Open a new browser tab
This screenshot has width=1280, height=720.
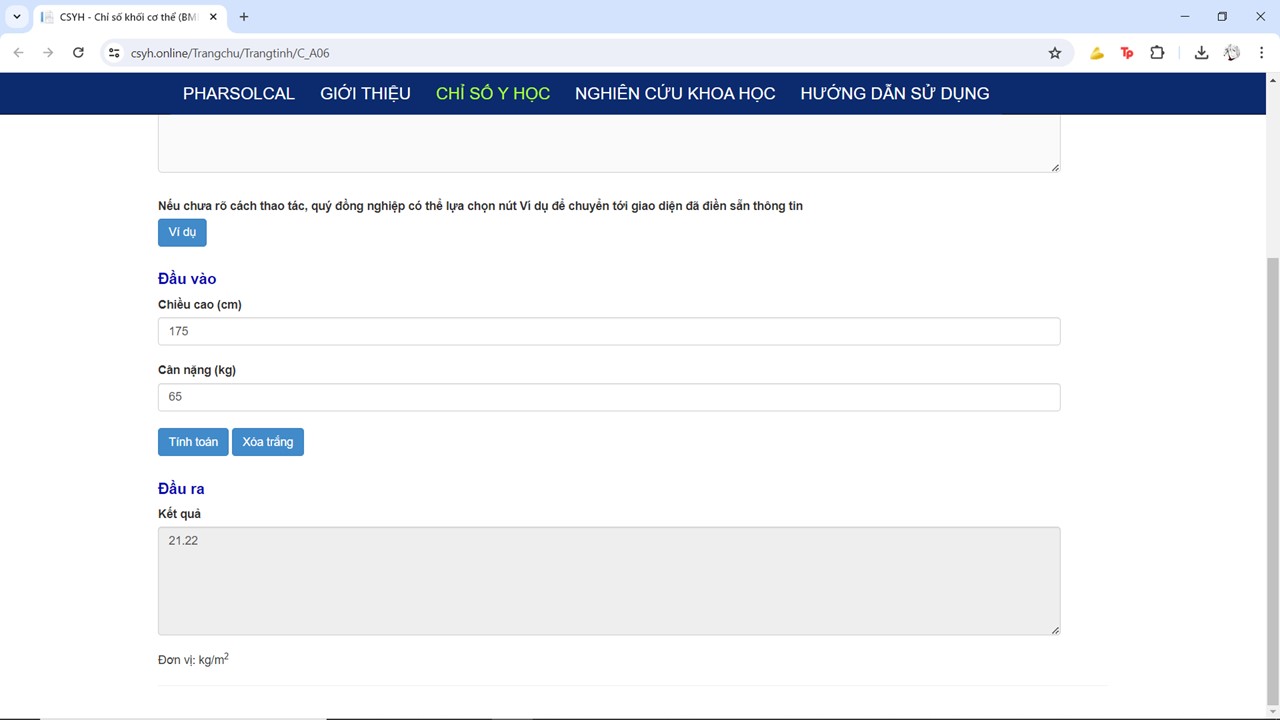[x=244, y=17]
